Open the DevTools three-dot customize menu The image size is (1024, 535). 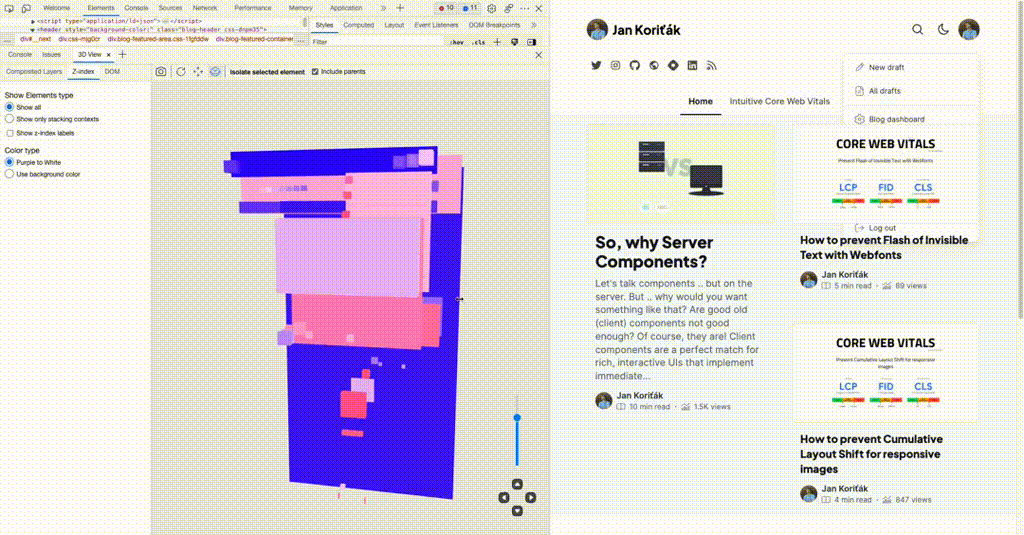click(x=525, y=8)
